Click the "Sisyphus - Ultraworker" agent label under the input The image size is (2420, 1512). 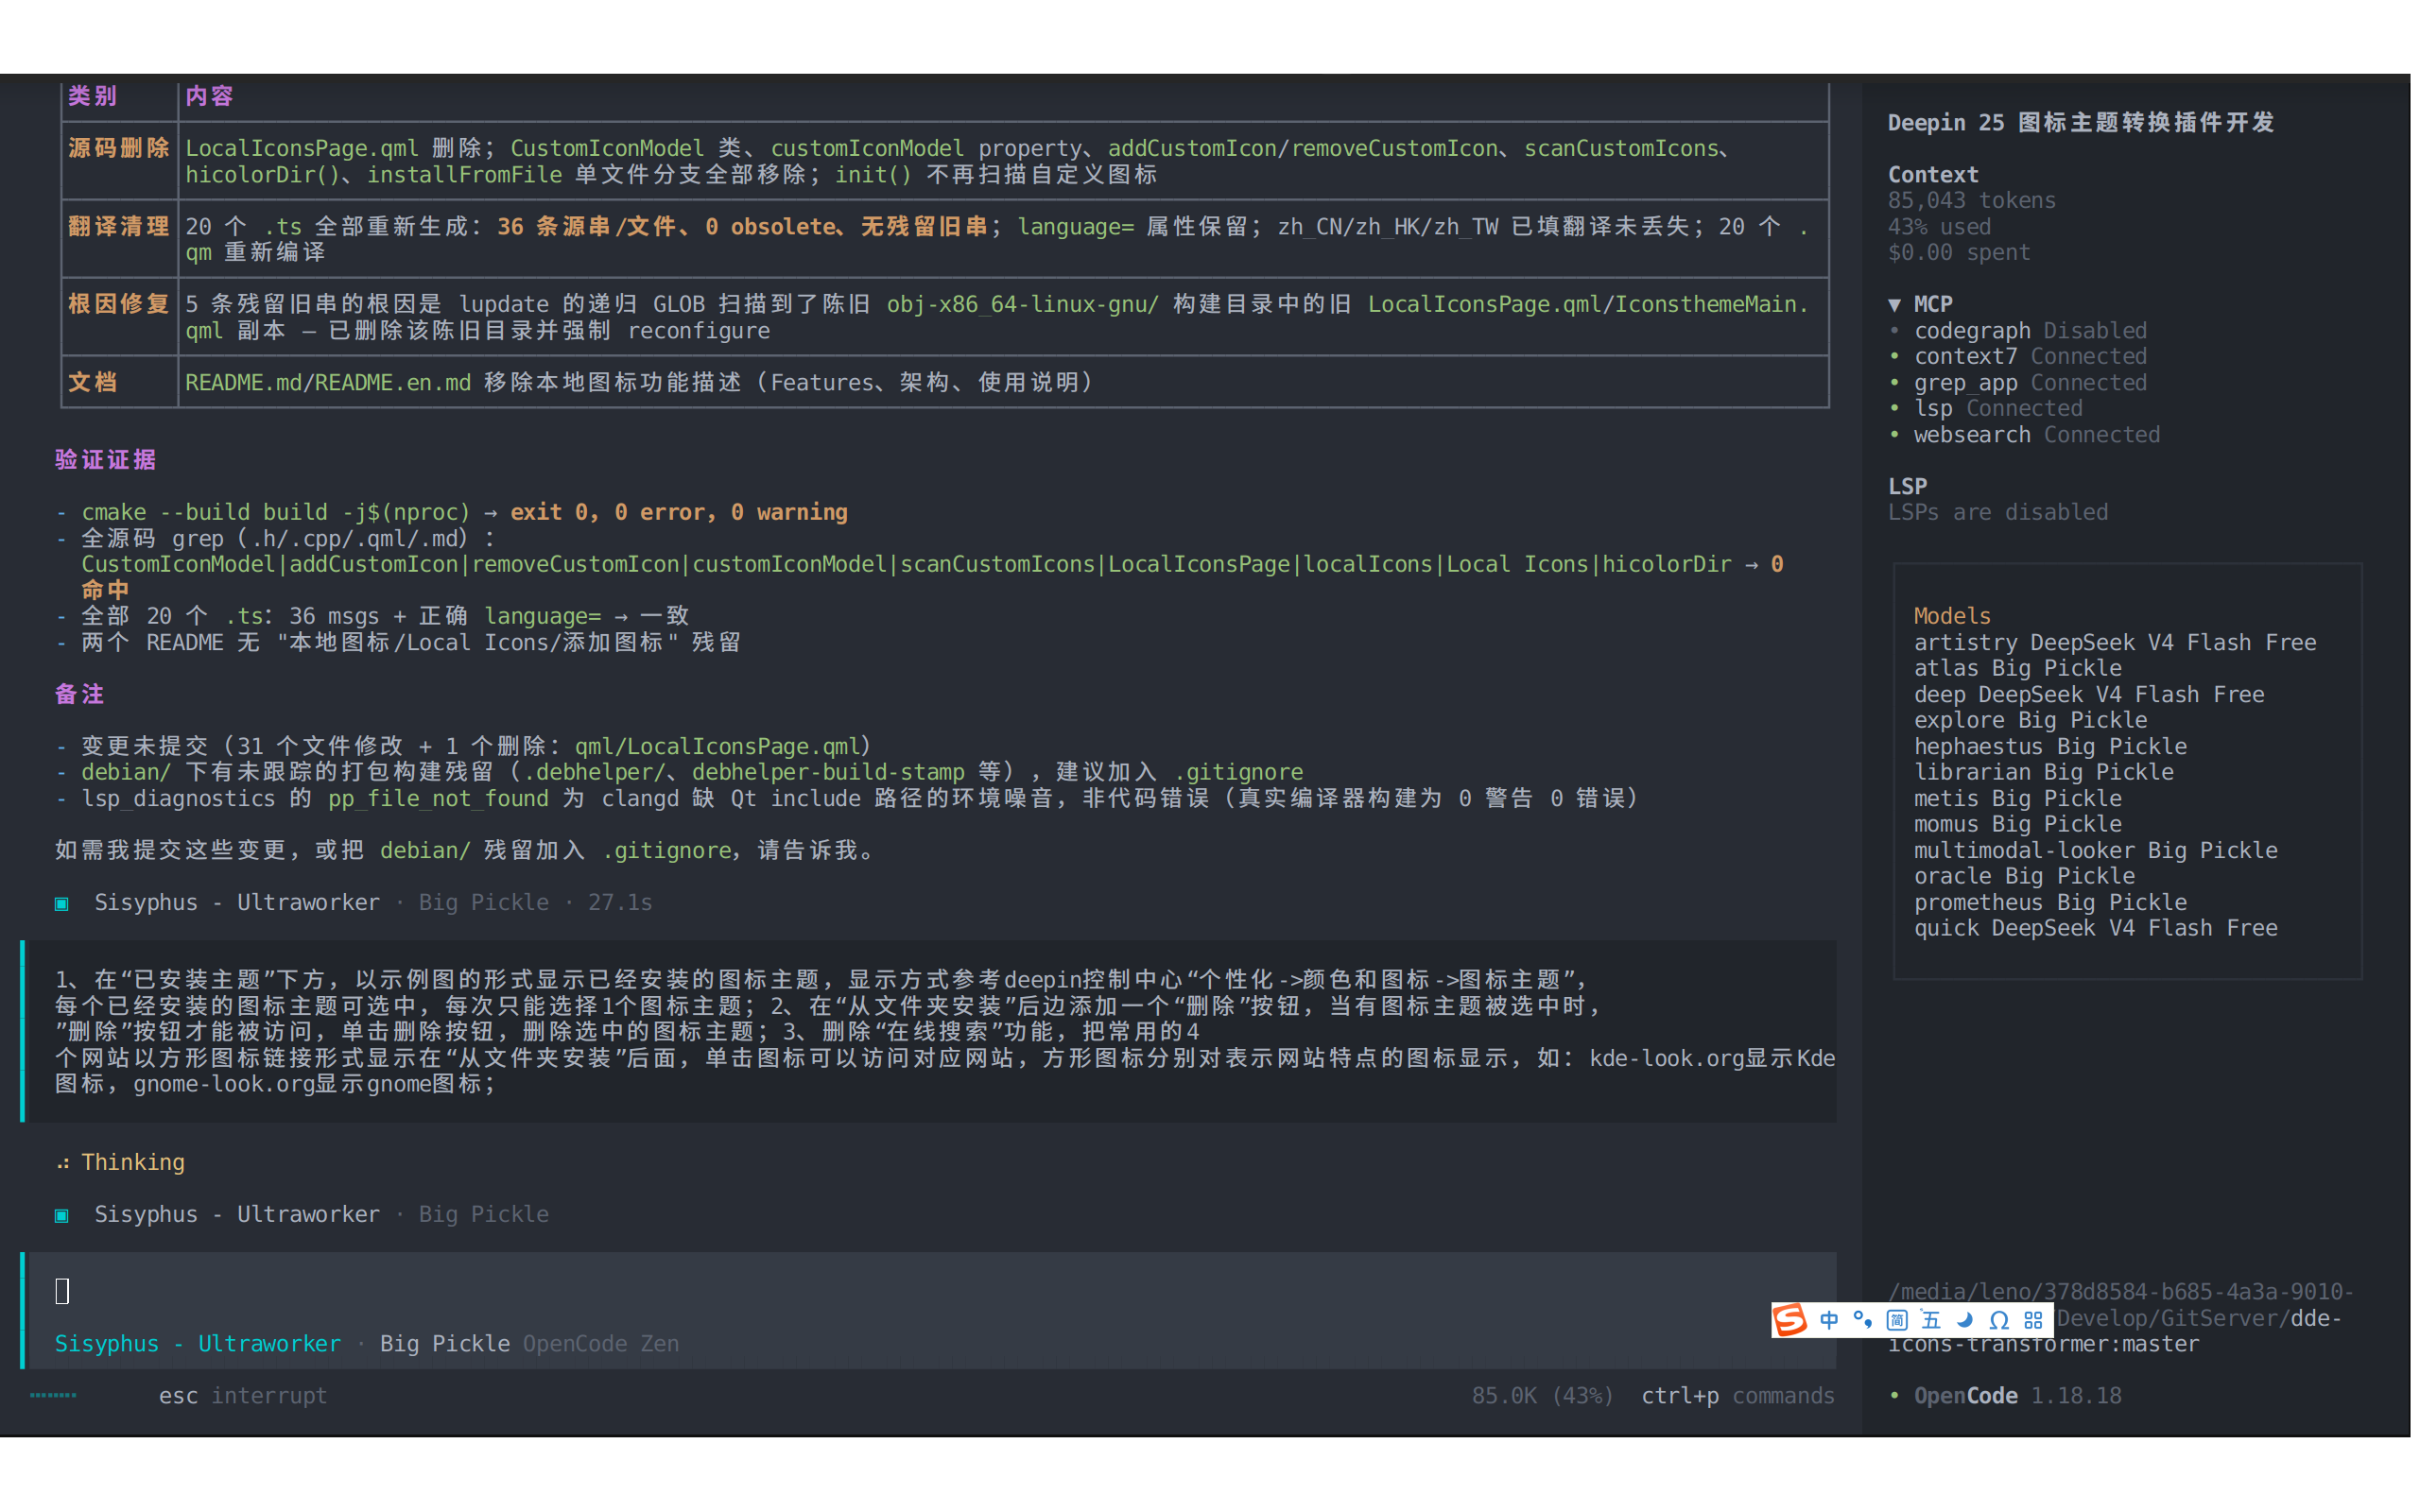pyautogui.click(x=198, y=1343)
